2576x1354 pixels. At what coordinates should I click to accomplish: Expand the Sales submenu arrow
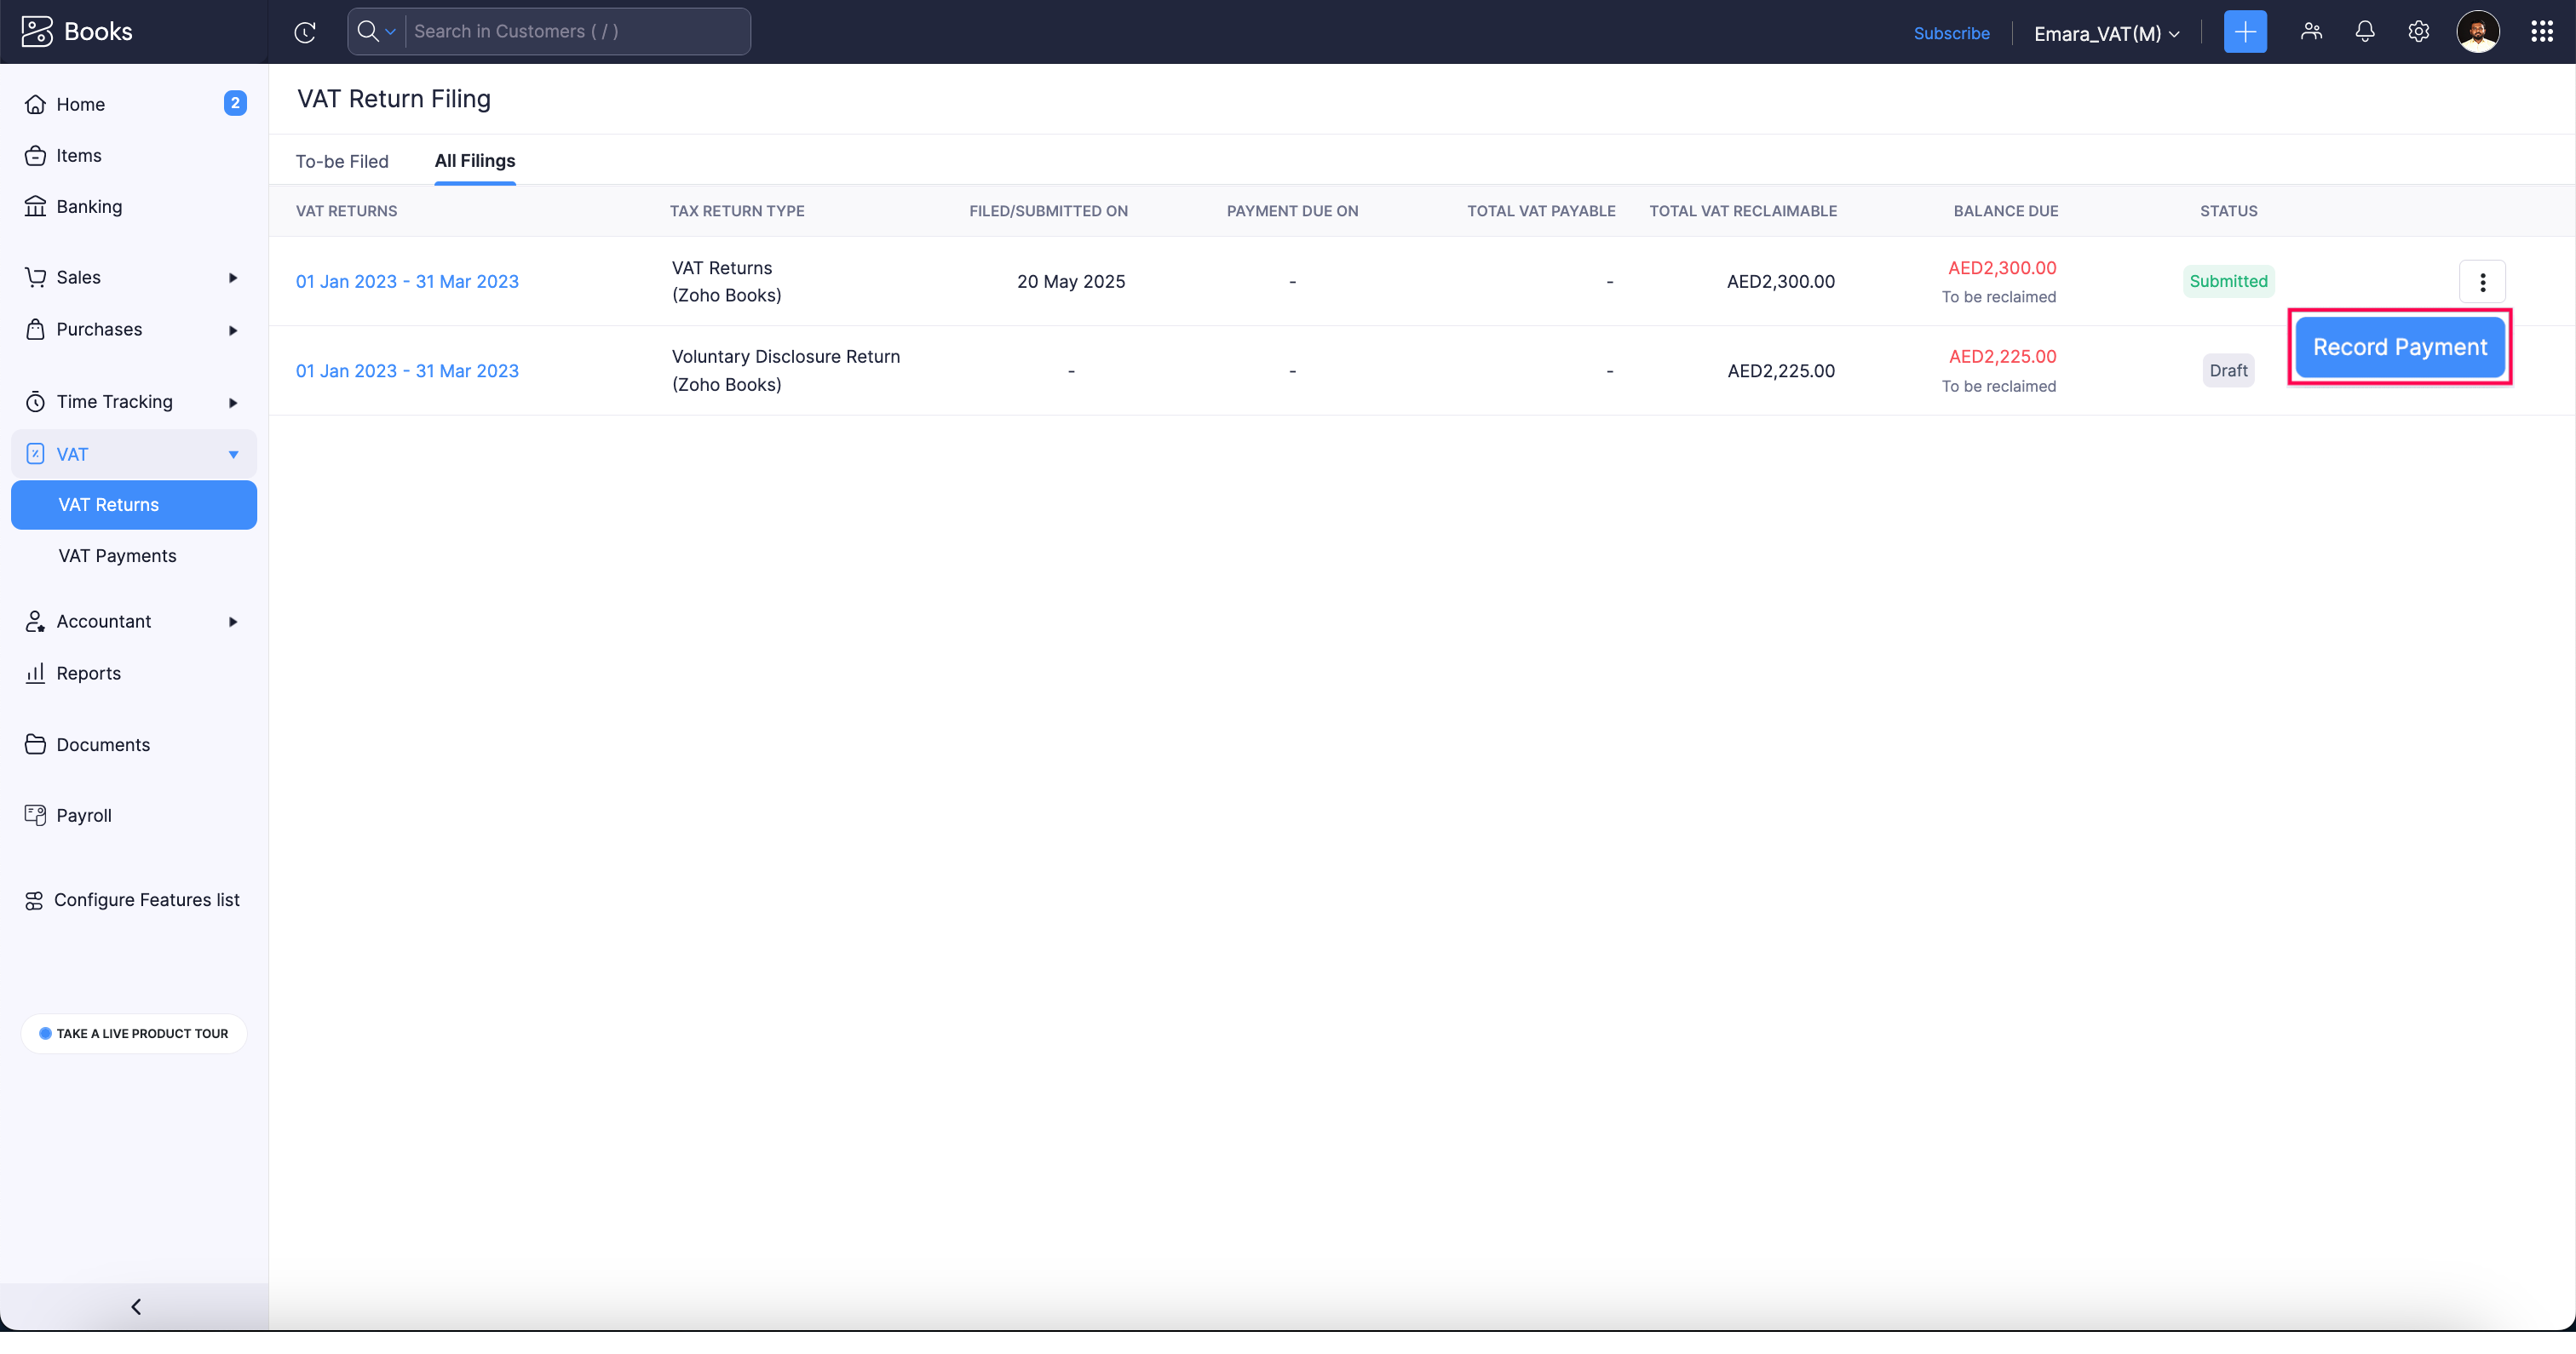(233, 278)
